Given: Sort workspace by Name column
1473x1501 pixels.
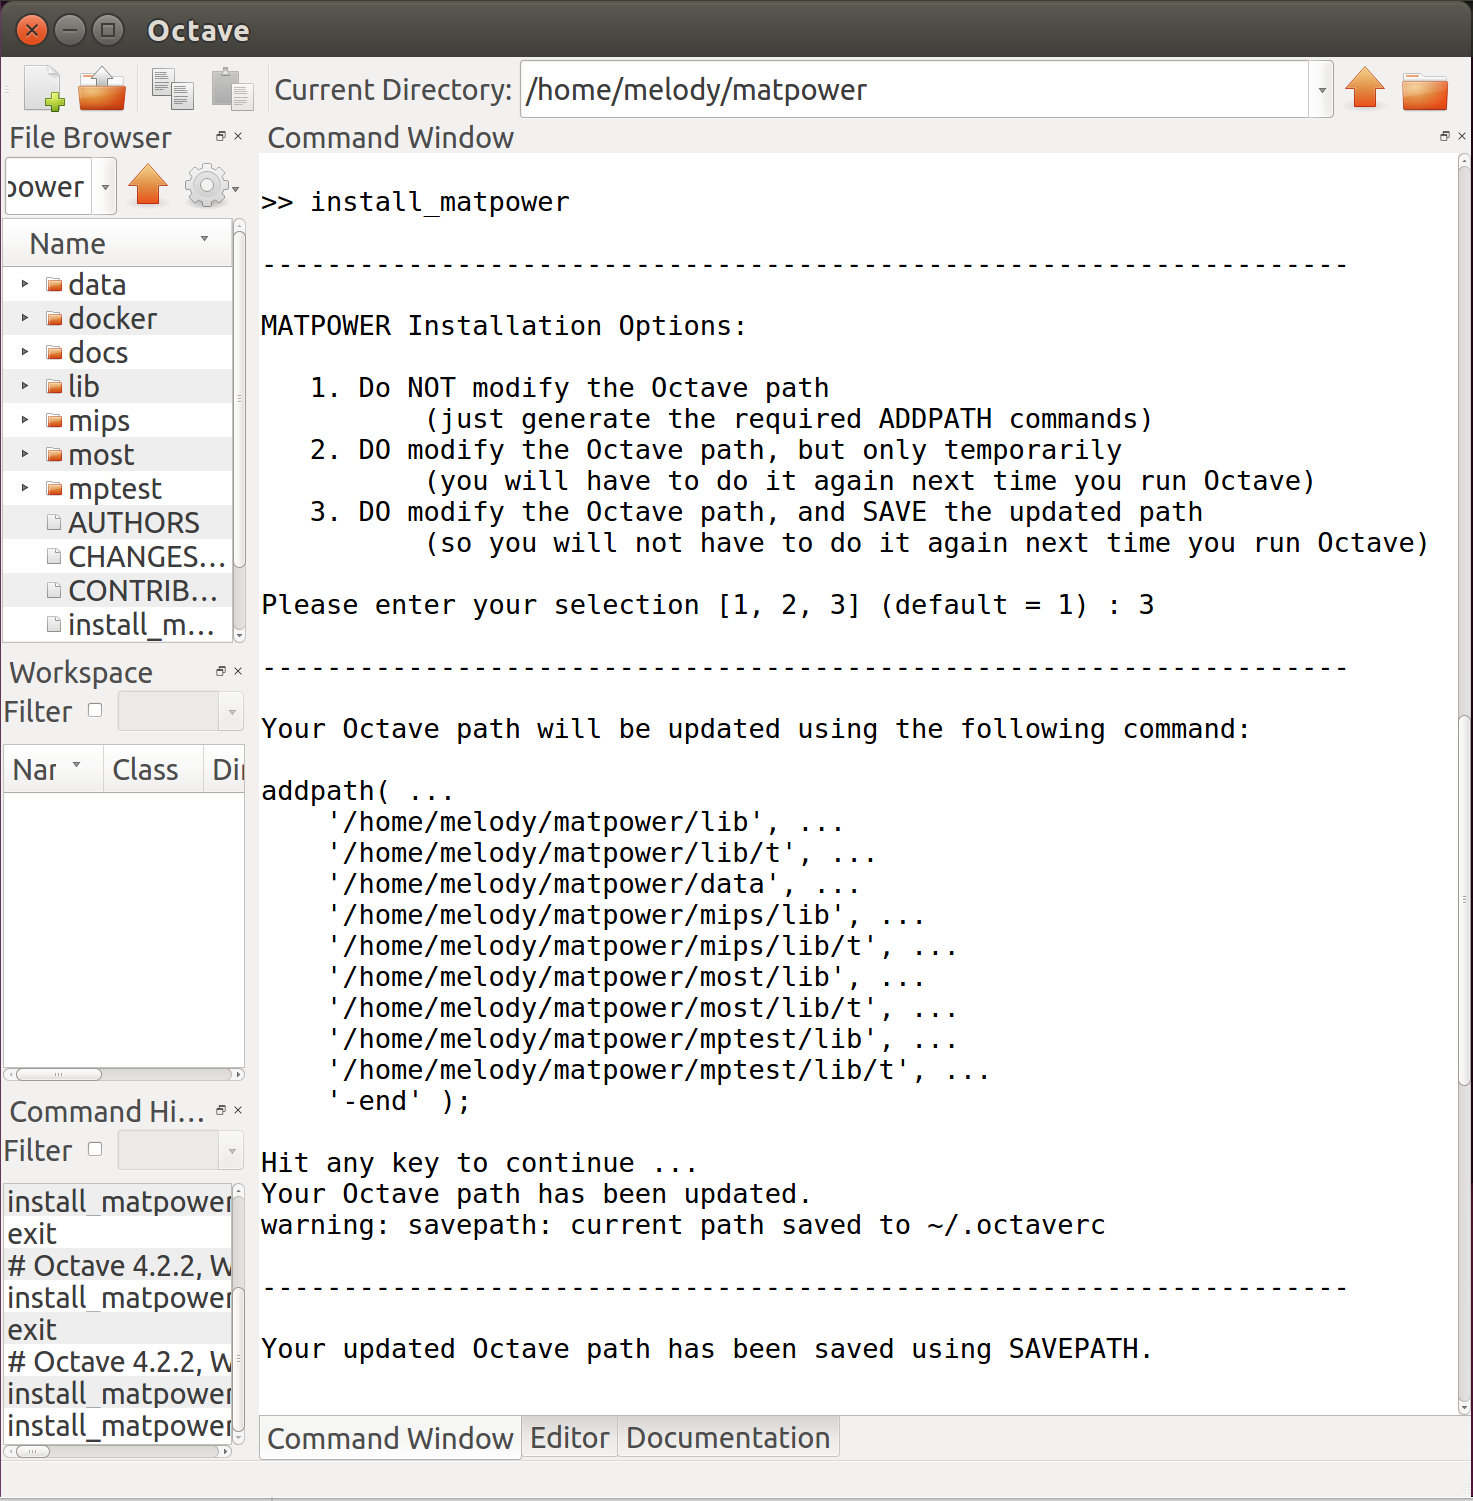Looking at the screenshot, I should (x=53, y=769).
